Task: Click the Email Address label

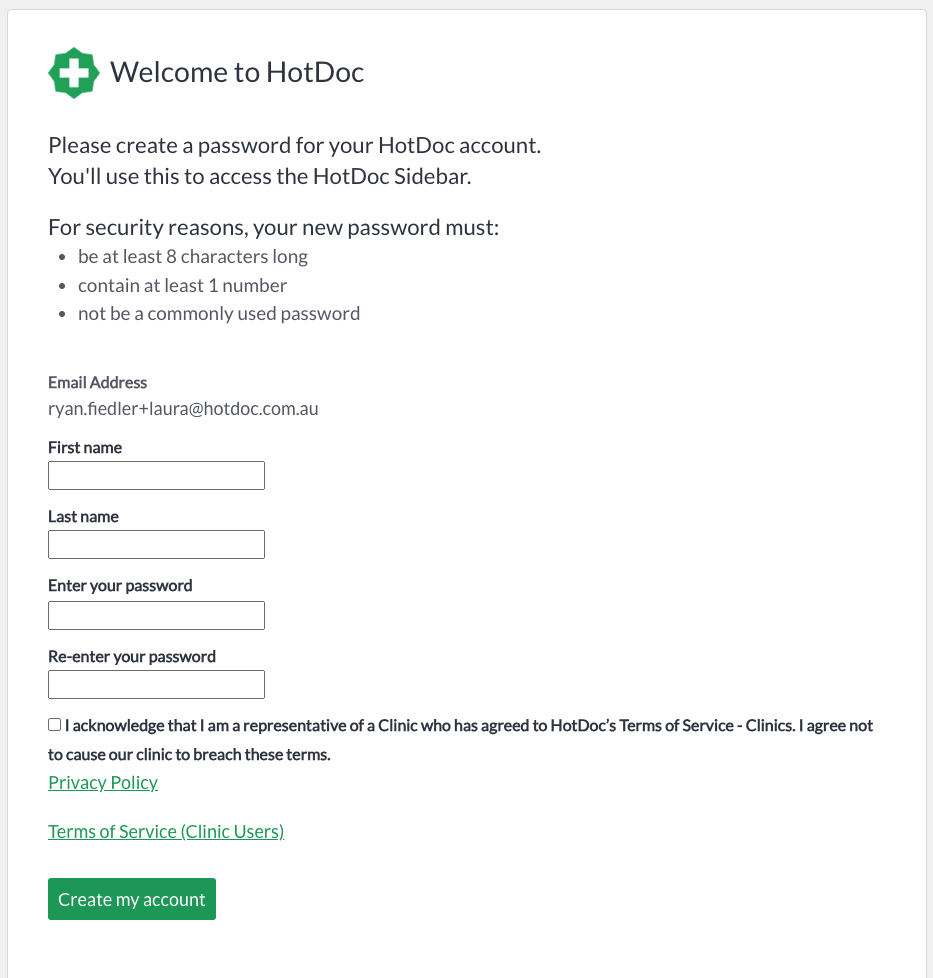Action: click(x=97, y=382)
